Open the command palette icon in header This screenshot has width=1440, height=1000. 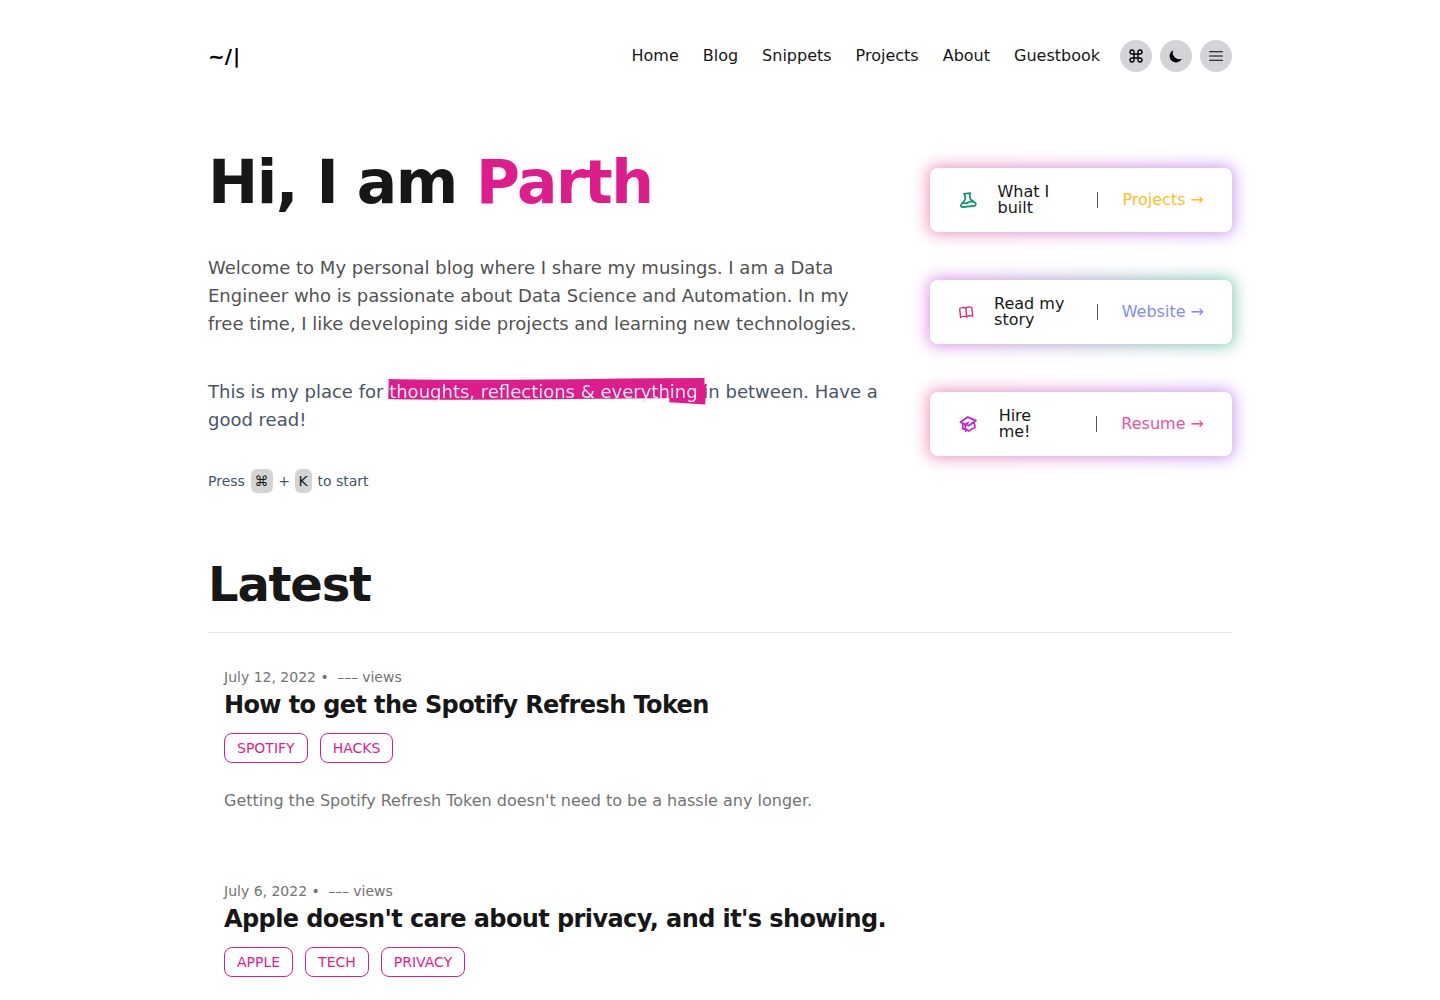[x=1136, y=56]
